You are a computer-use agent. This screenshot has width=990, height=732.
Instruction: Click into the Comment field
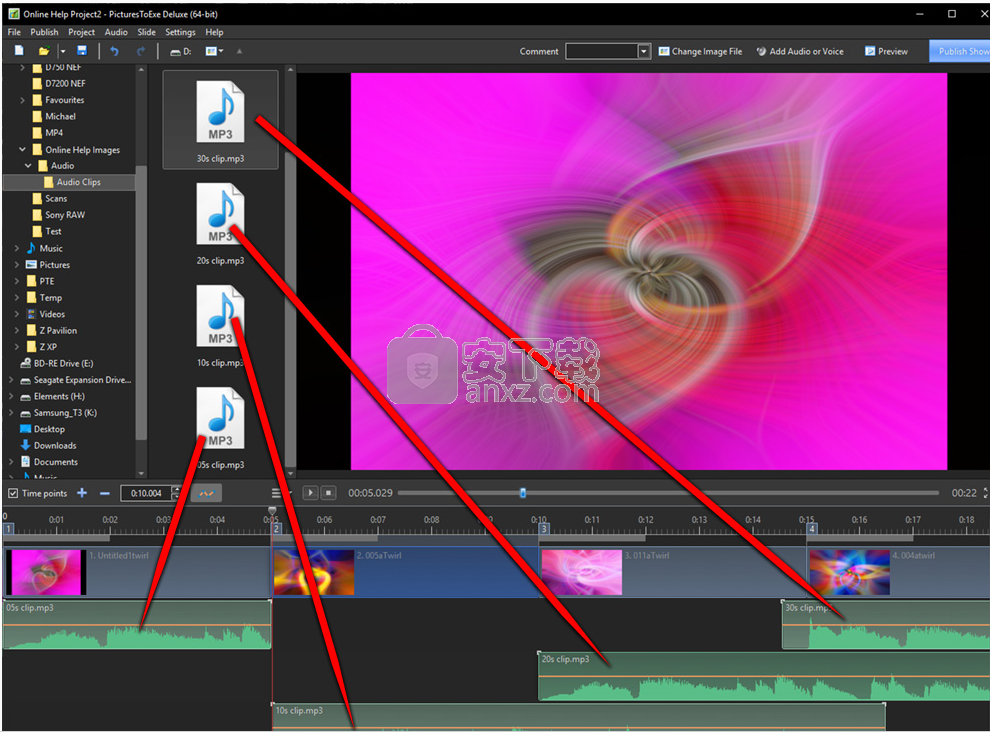602,51
